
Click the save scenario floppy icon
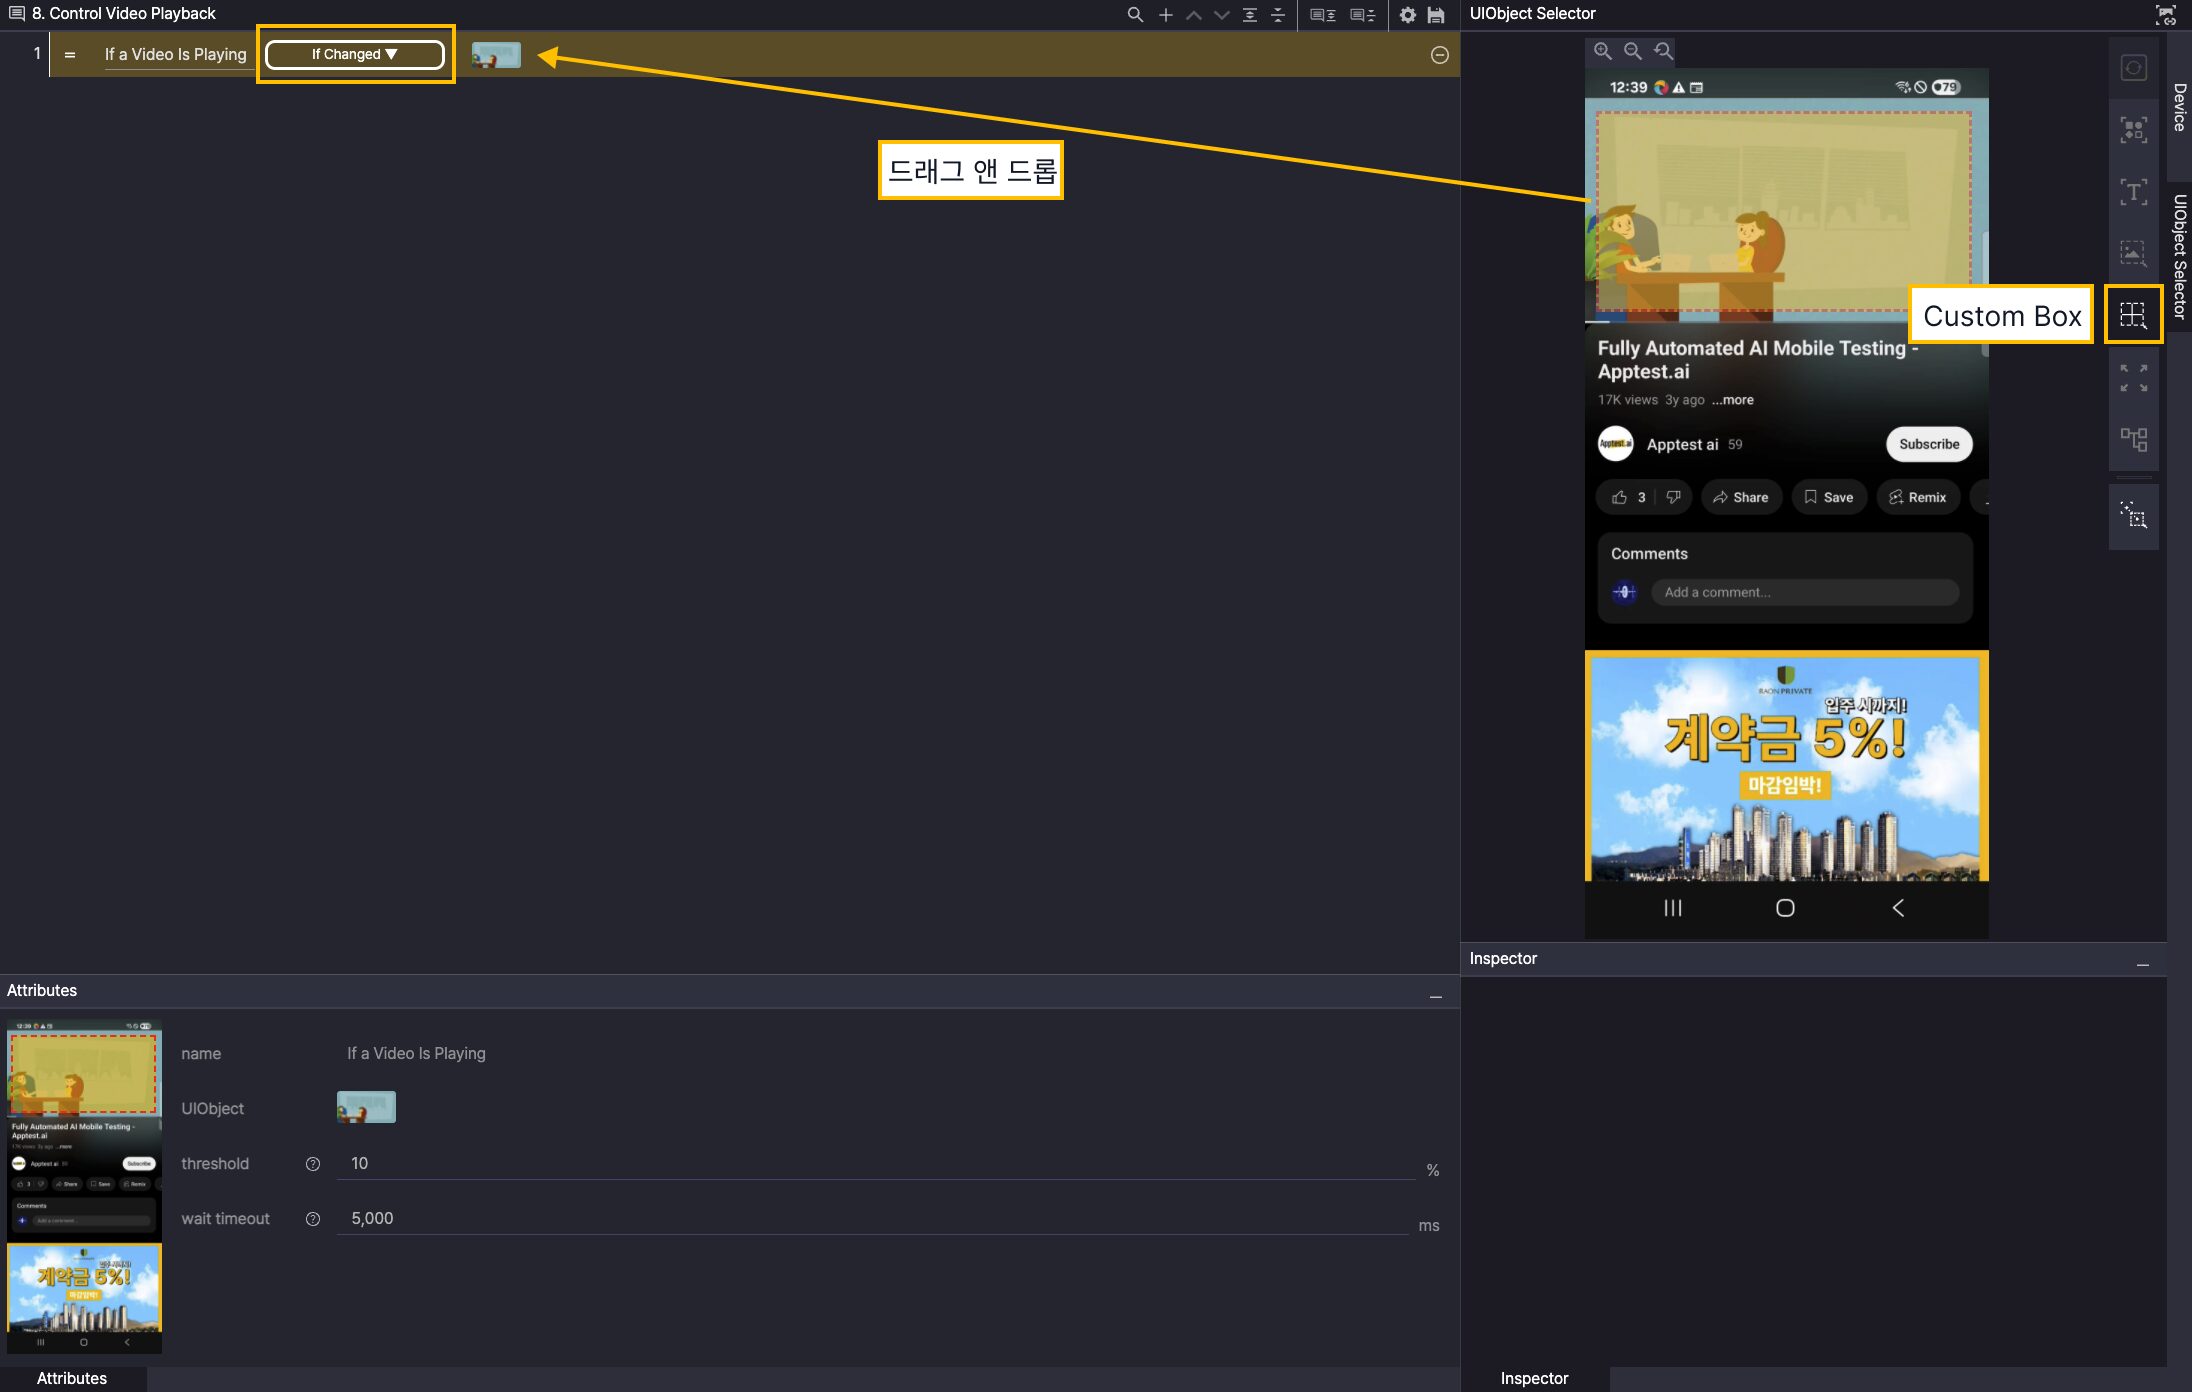(1436, 15)
